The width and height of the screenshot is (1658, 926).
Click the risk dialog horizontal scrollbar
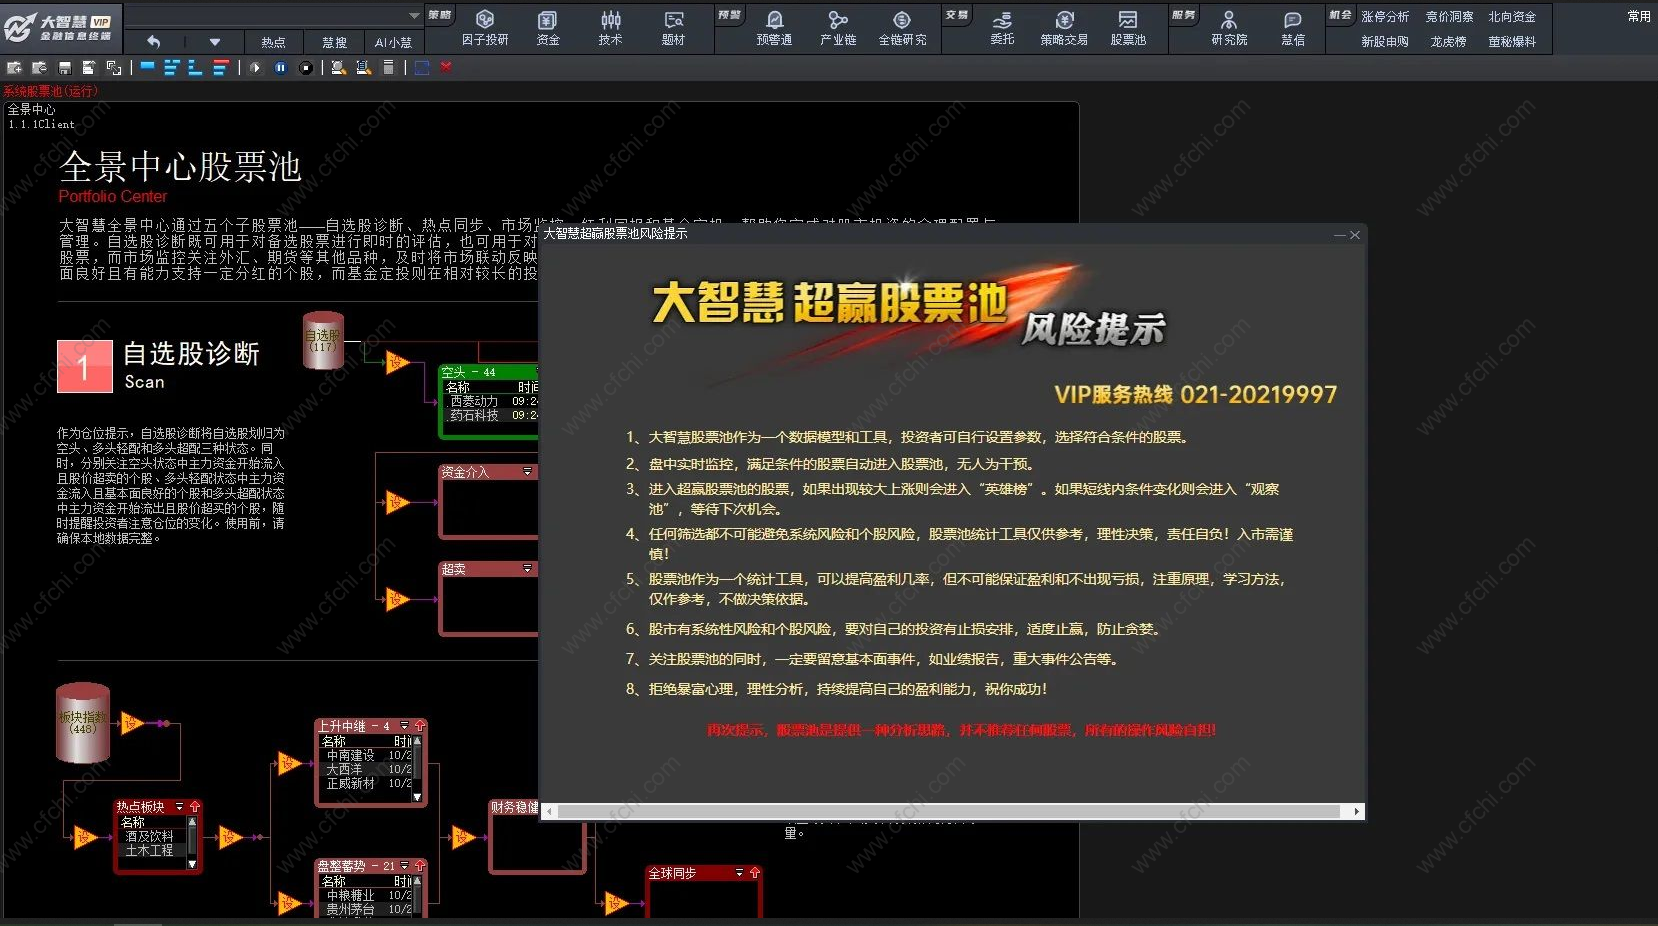(948, 812)
